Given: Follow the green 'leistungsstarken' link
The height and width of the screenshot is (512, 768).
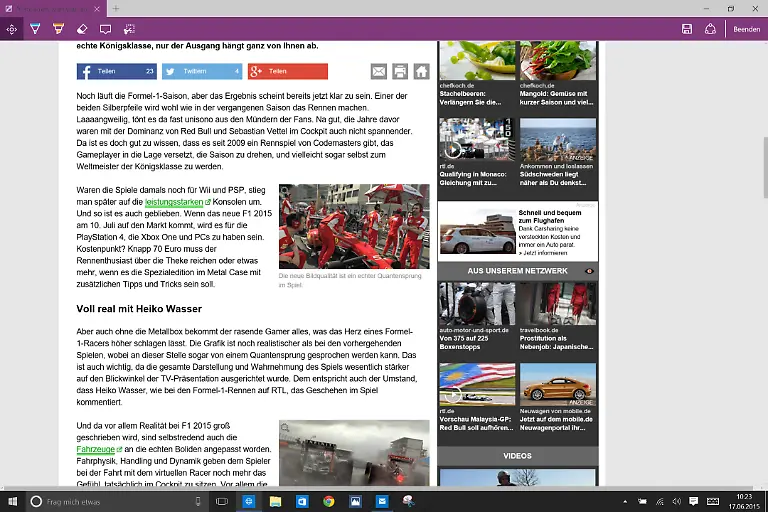Looking at the screenshot, I should point(173,202).
